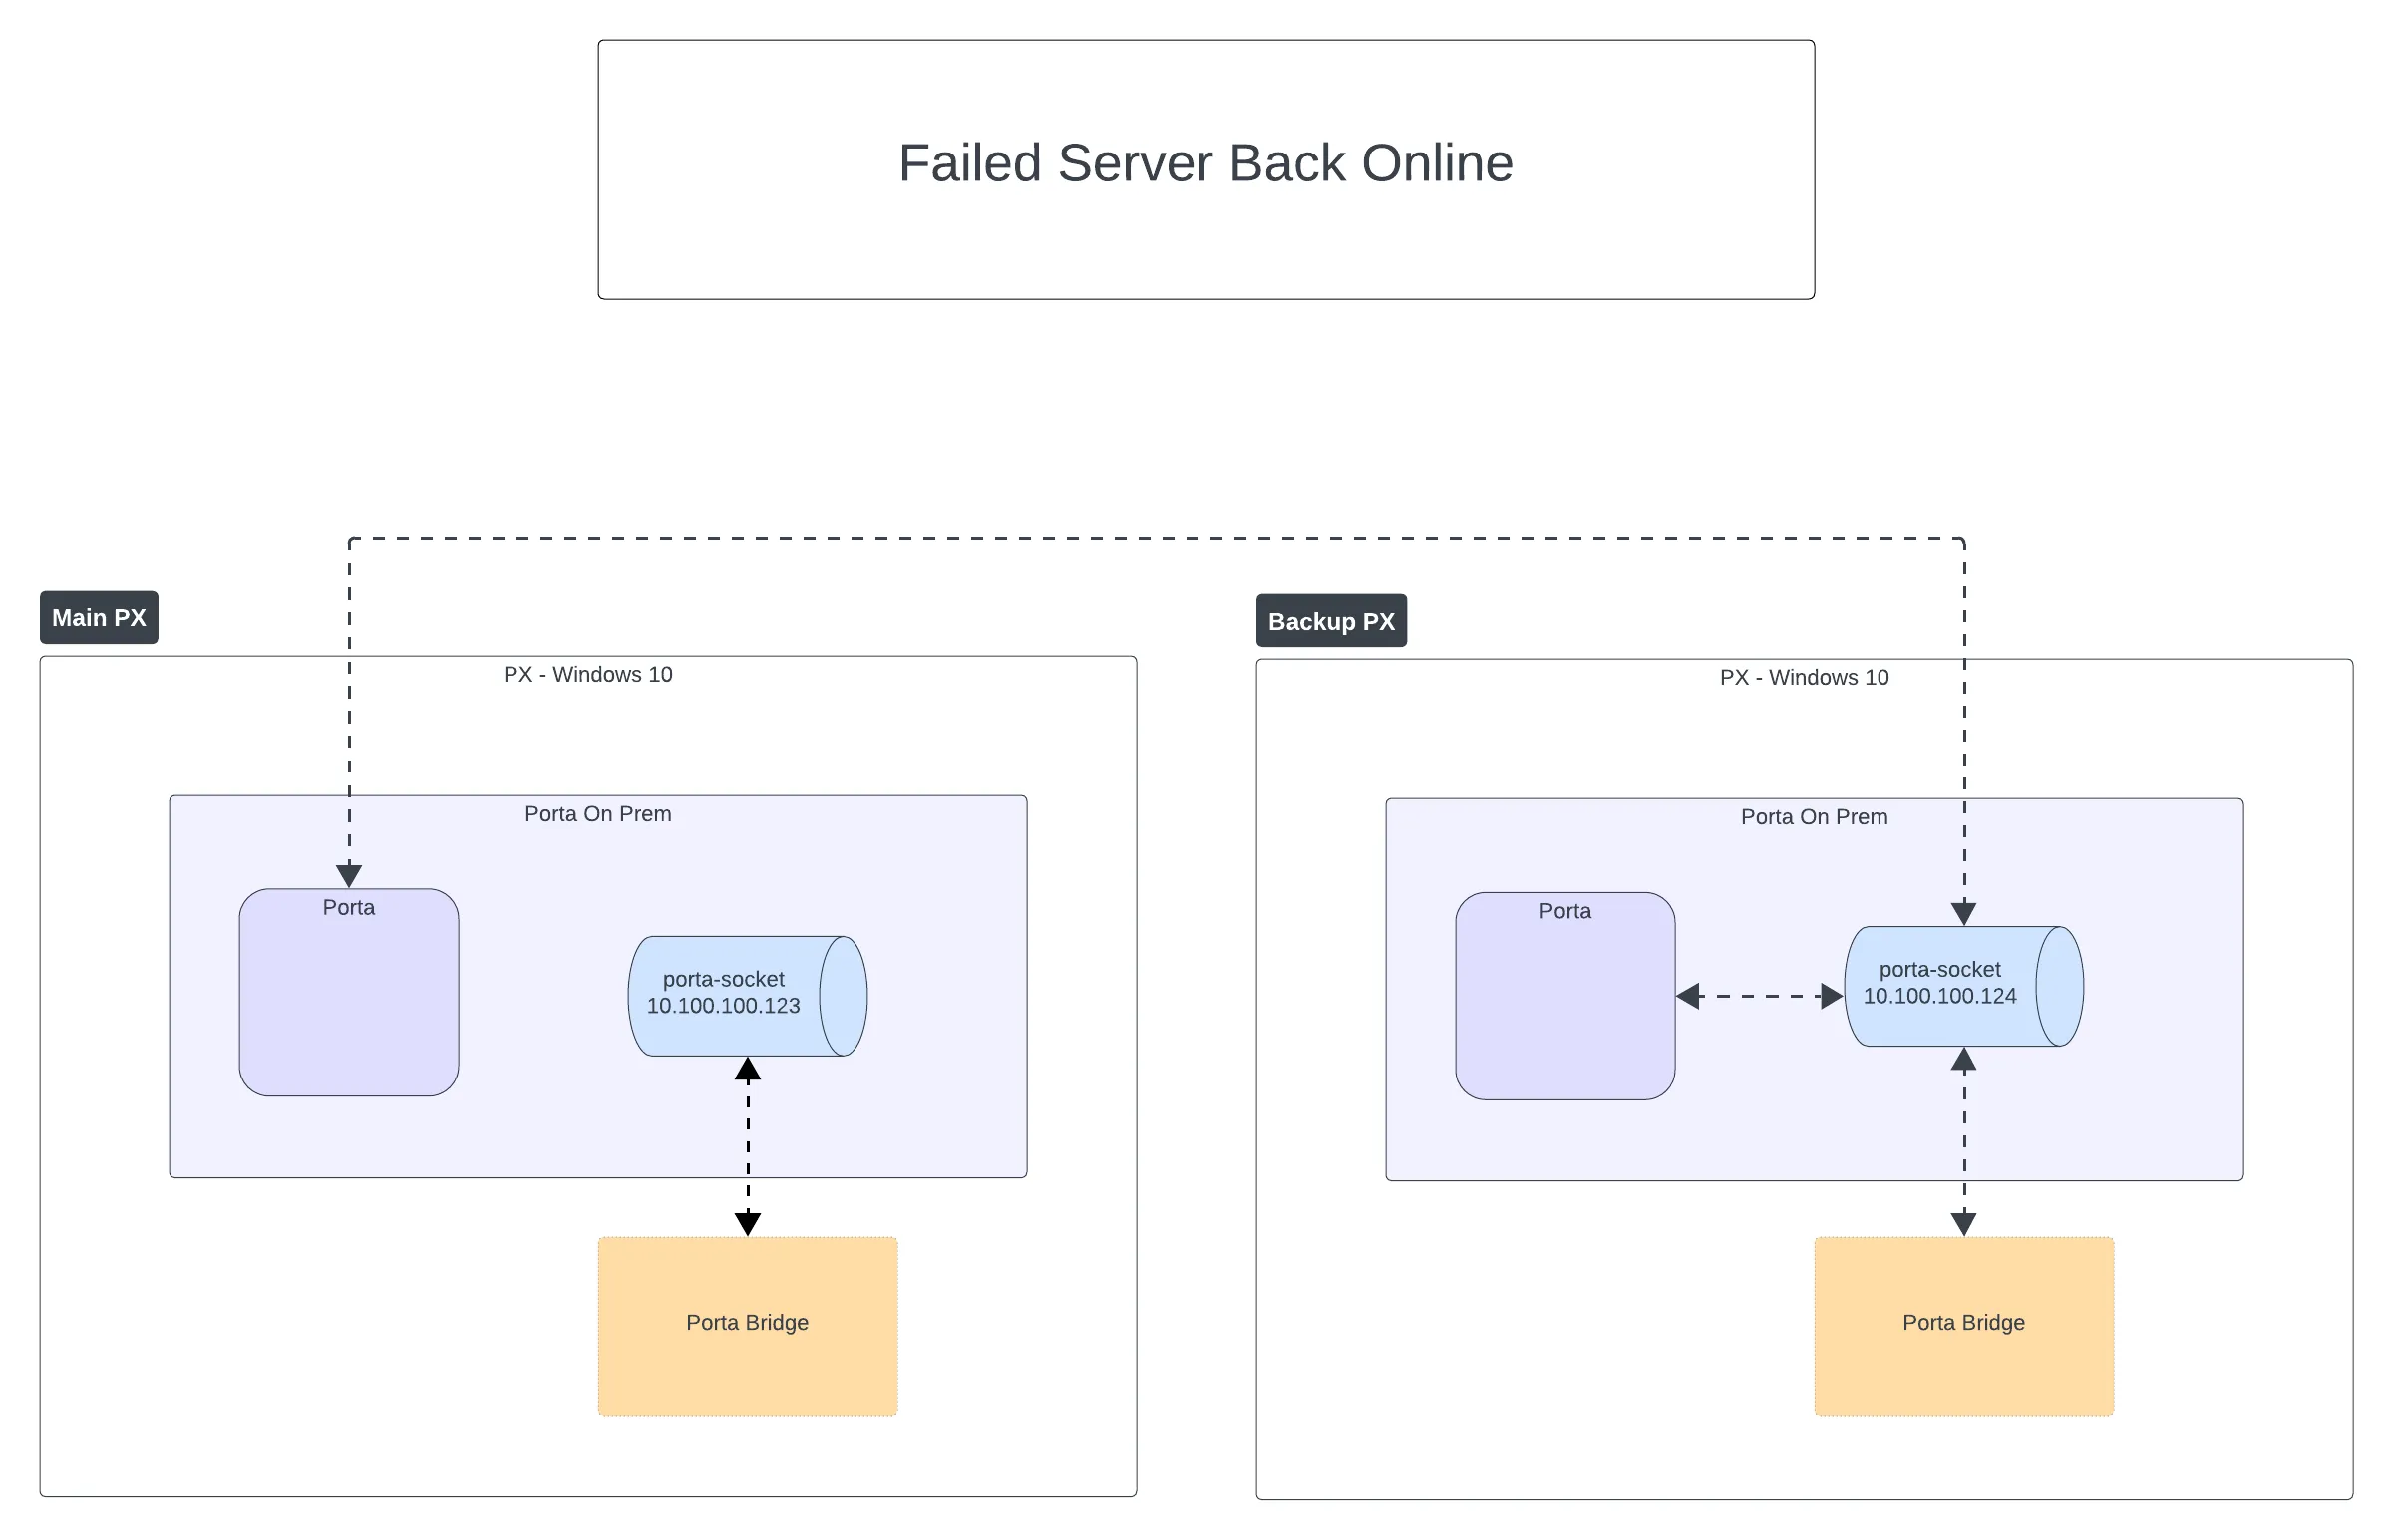Click arrowhead below the 10.100.100.123 socket

747,1070
